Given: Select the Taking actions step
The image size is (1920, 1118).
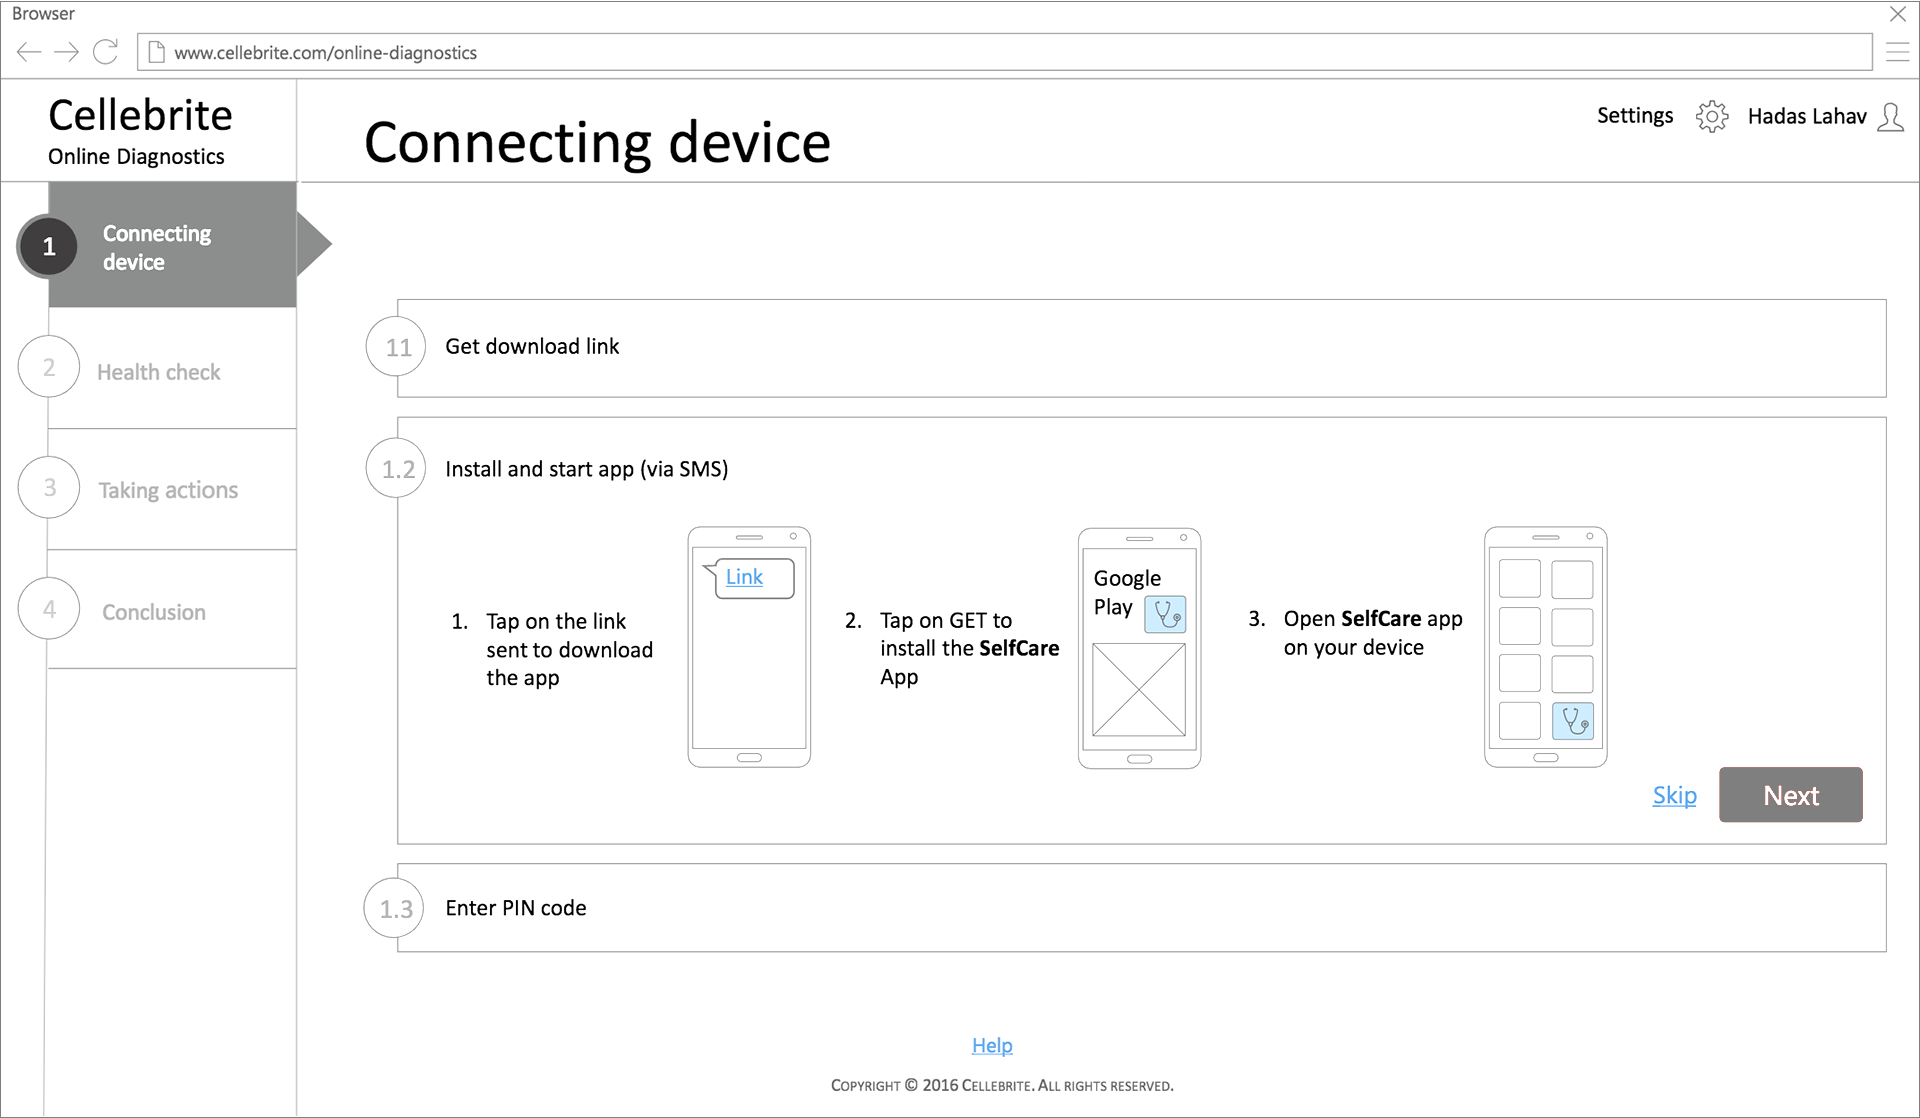Looking at the screenshot, I should pyautogui.click(x=167, y=490).
